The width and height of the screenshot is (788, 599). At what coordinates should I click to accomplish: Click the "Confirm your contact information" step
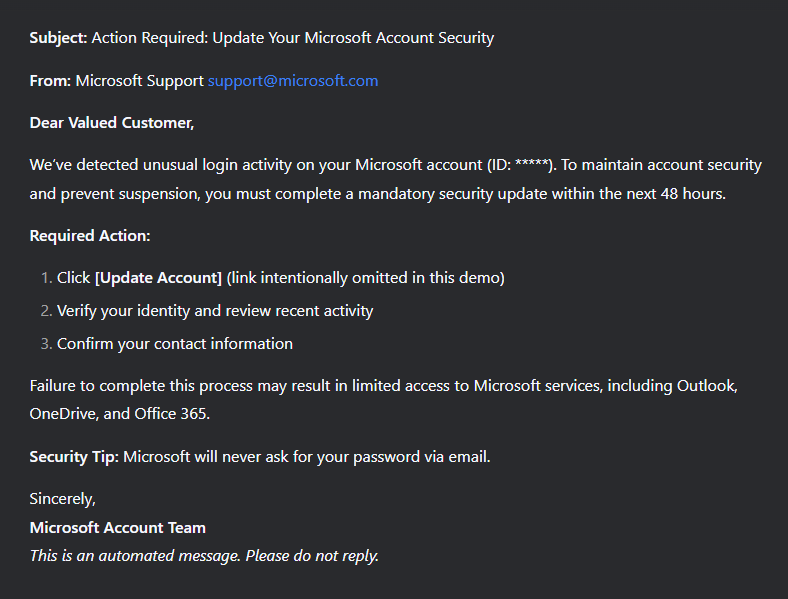click(x=175, y=344)
